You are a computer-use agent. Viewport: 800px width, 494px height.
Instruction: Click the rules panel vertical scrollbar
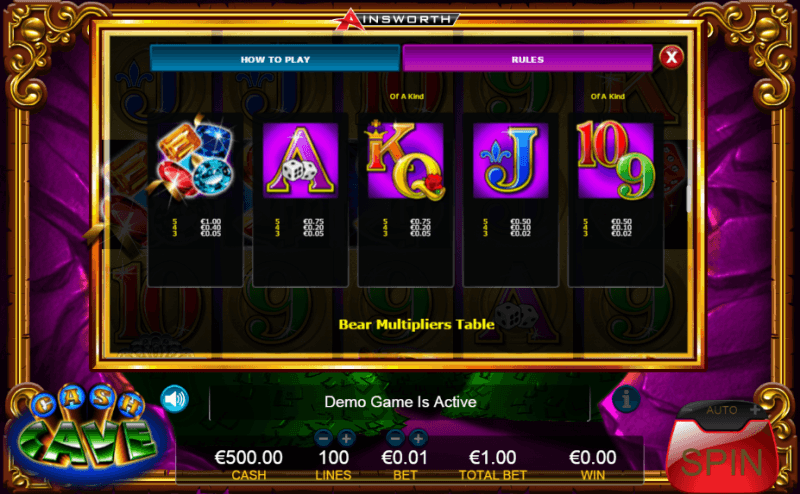coord(688,199)
